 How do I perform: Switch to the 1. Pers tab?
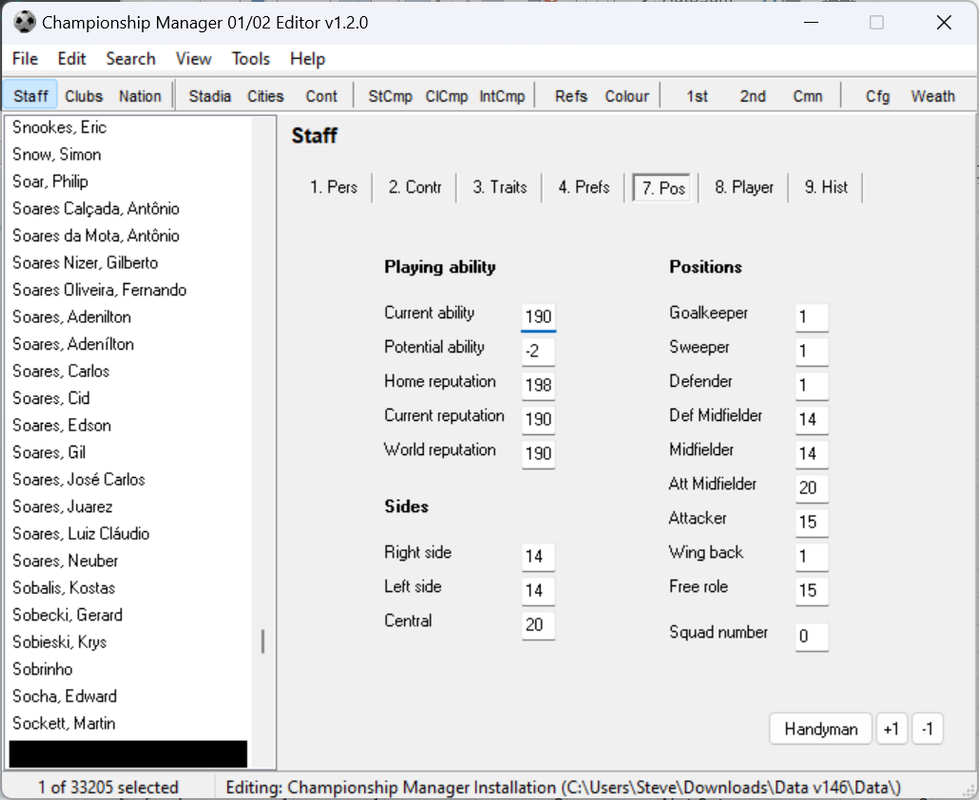pos(334,187)
